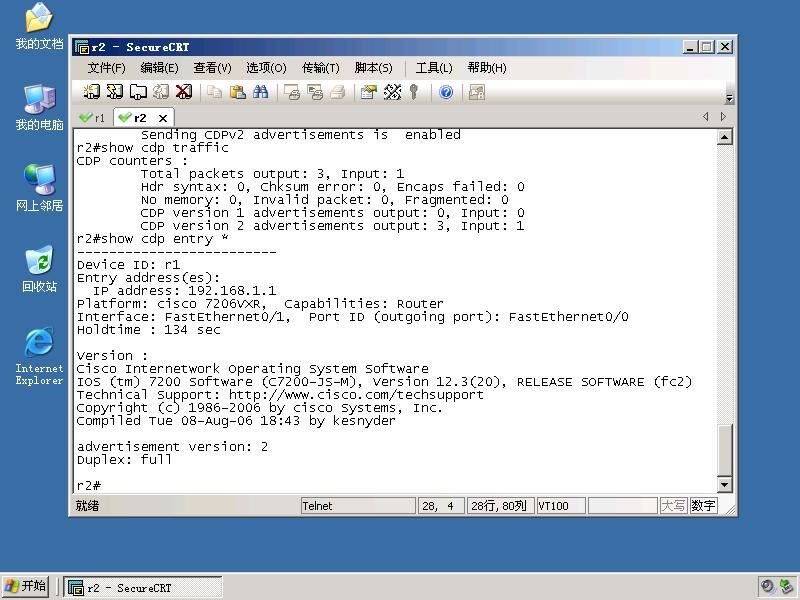This screenshot has height=600, width=800.
Task: Click the Find binoculars icon
Action: pos(260,92)
